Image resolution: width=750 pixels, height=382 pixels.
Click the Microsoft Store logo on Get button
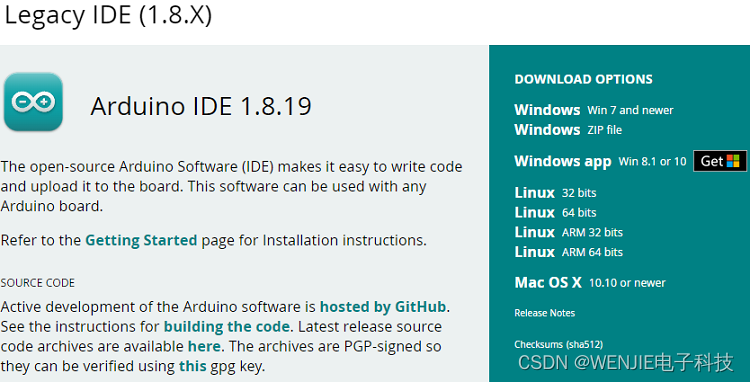click(x=732, y=161)
